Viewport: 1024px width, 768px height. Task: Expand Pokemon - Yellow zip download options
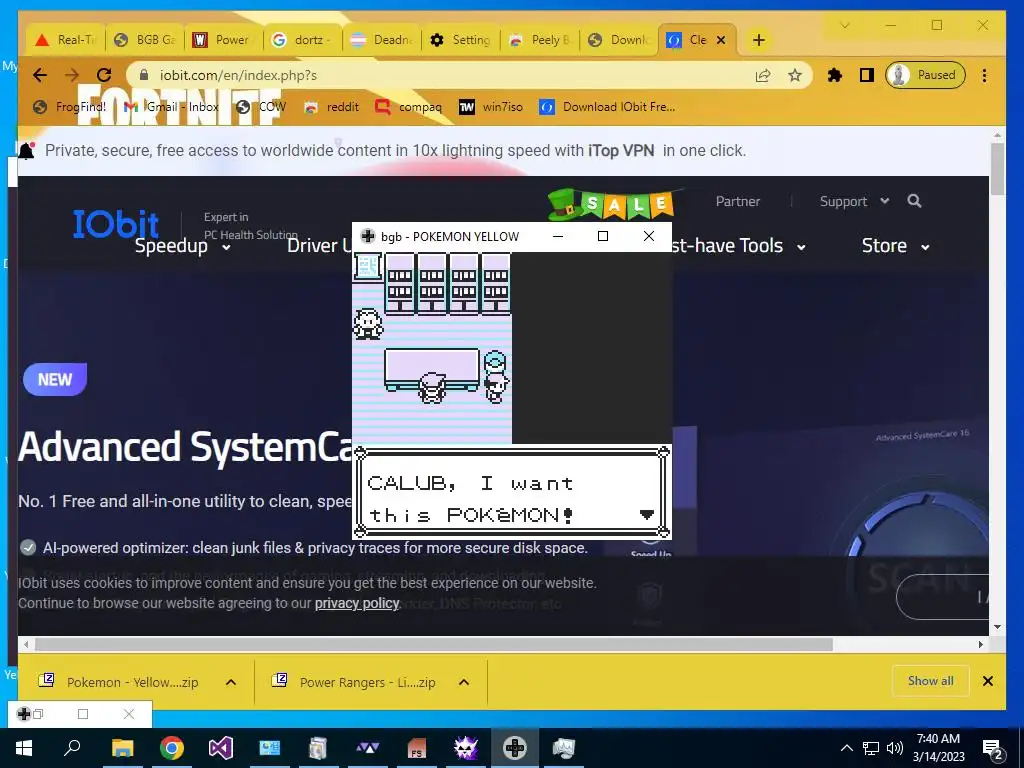tap(231, 682)
